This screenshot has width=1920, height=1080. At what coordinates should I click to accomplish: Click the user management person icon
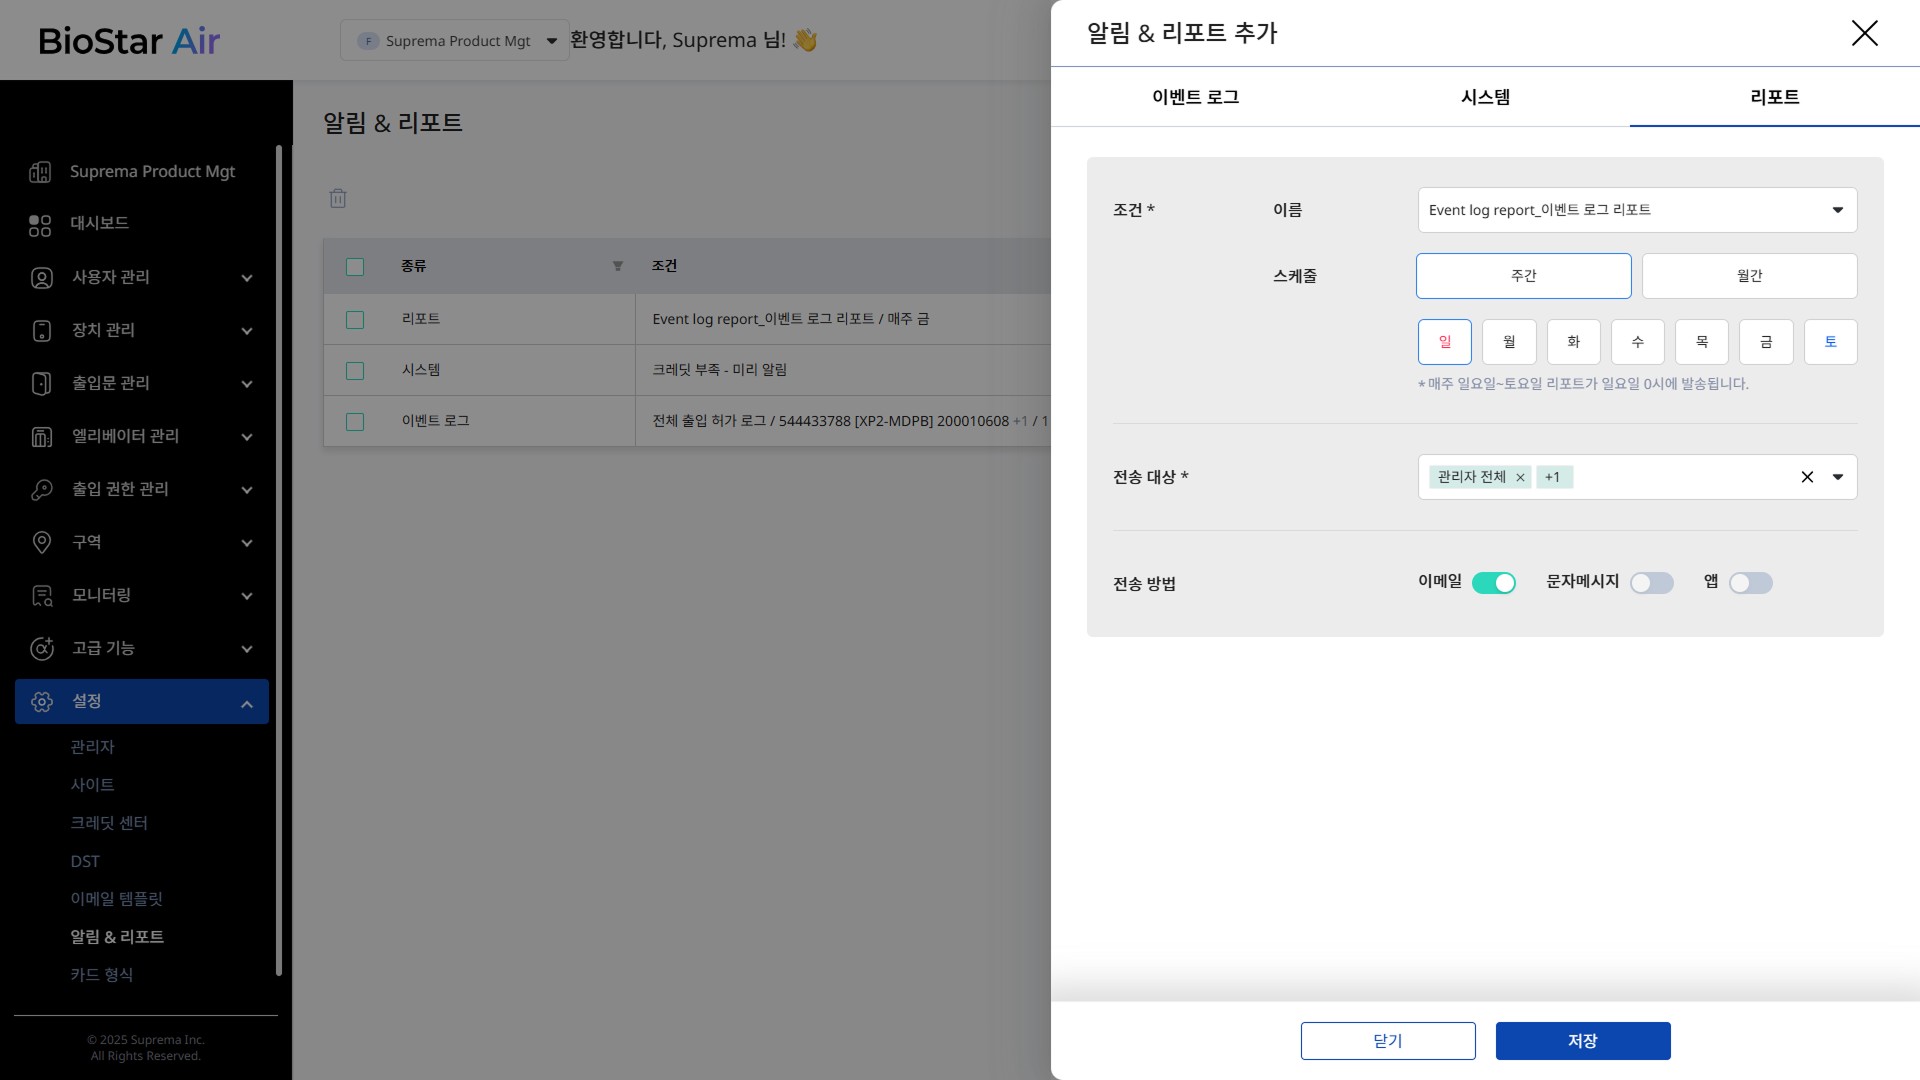(41, 278)
